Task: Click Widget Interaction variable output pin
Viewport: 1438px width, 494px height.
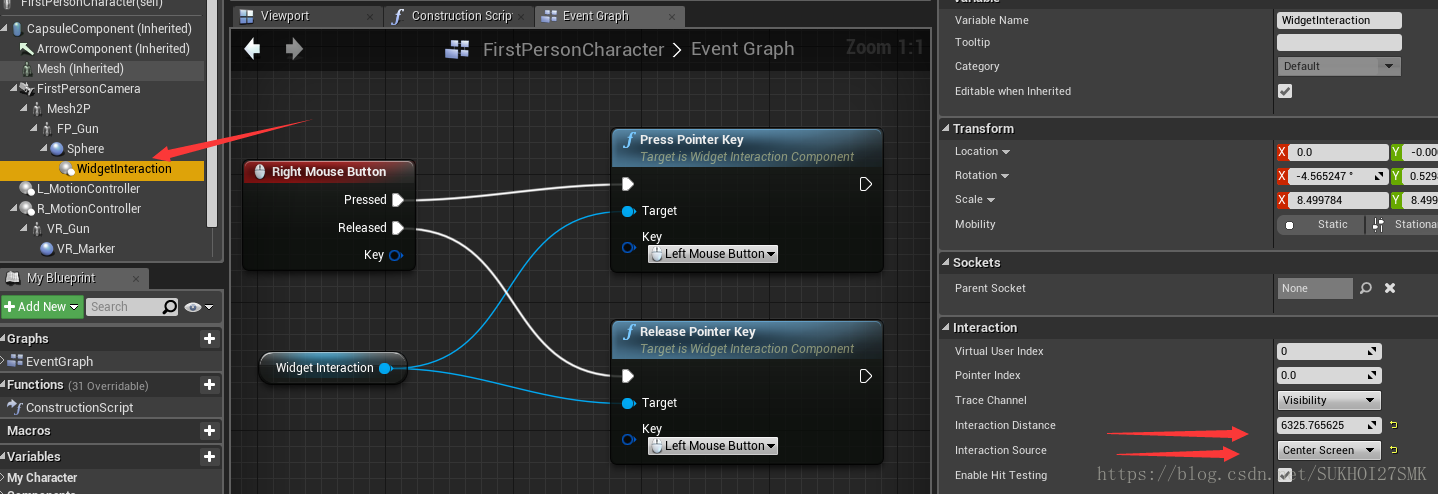Action: 385,368
